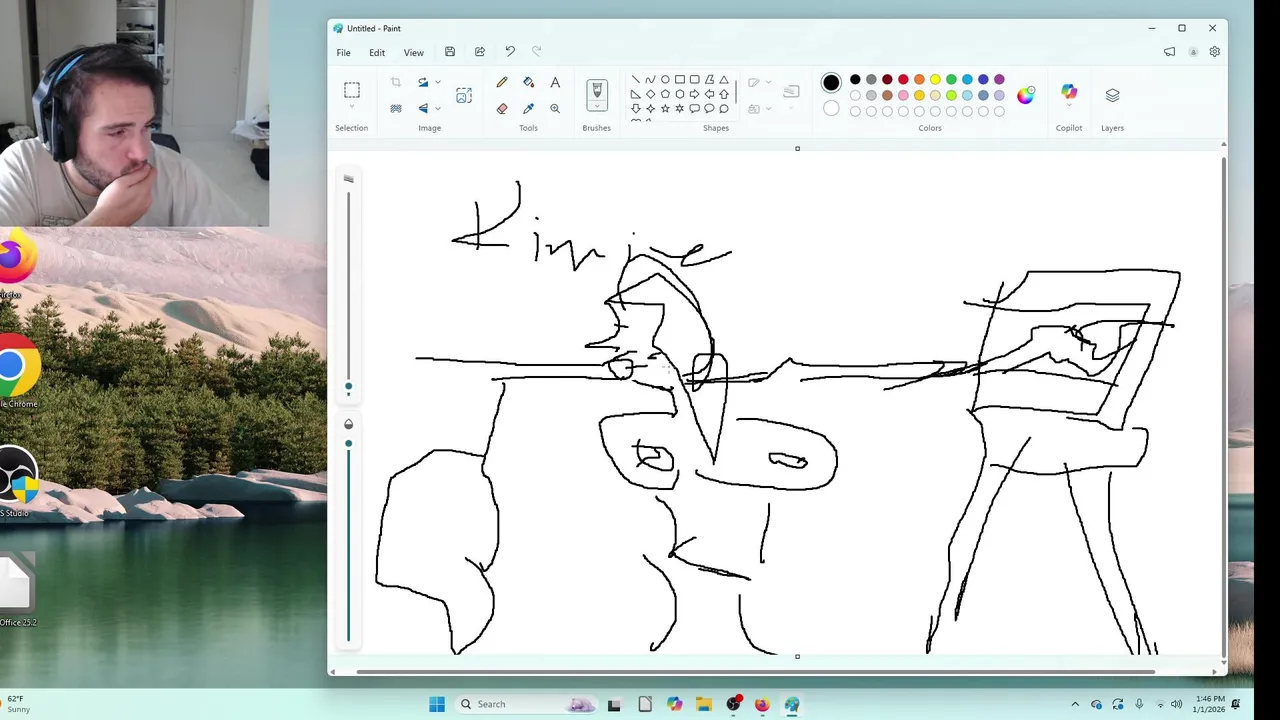The image size is (1280, 720).
Task: Expand the Copilot dropdown chevron
Action: point(1069,106)
